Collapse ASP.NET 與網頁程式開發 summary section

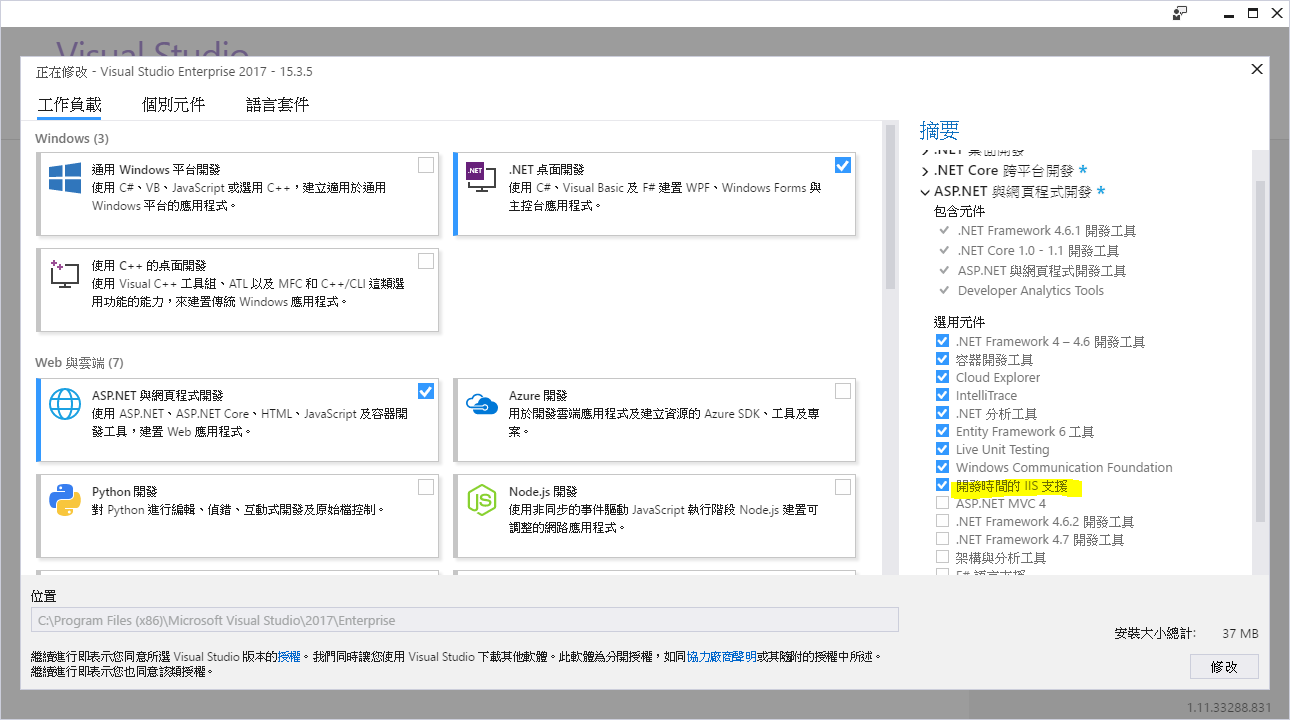click(x=925, y=191)
